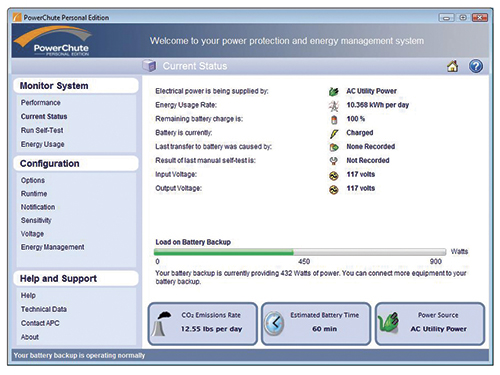Click the self-test result stethoscope icon
This screenshot has width=500, height=375.
(334, 161)
